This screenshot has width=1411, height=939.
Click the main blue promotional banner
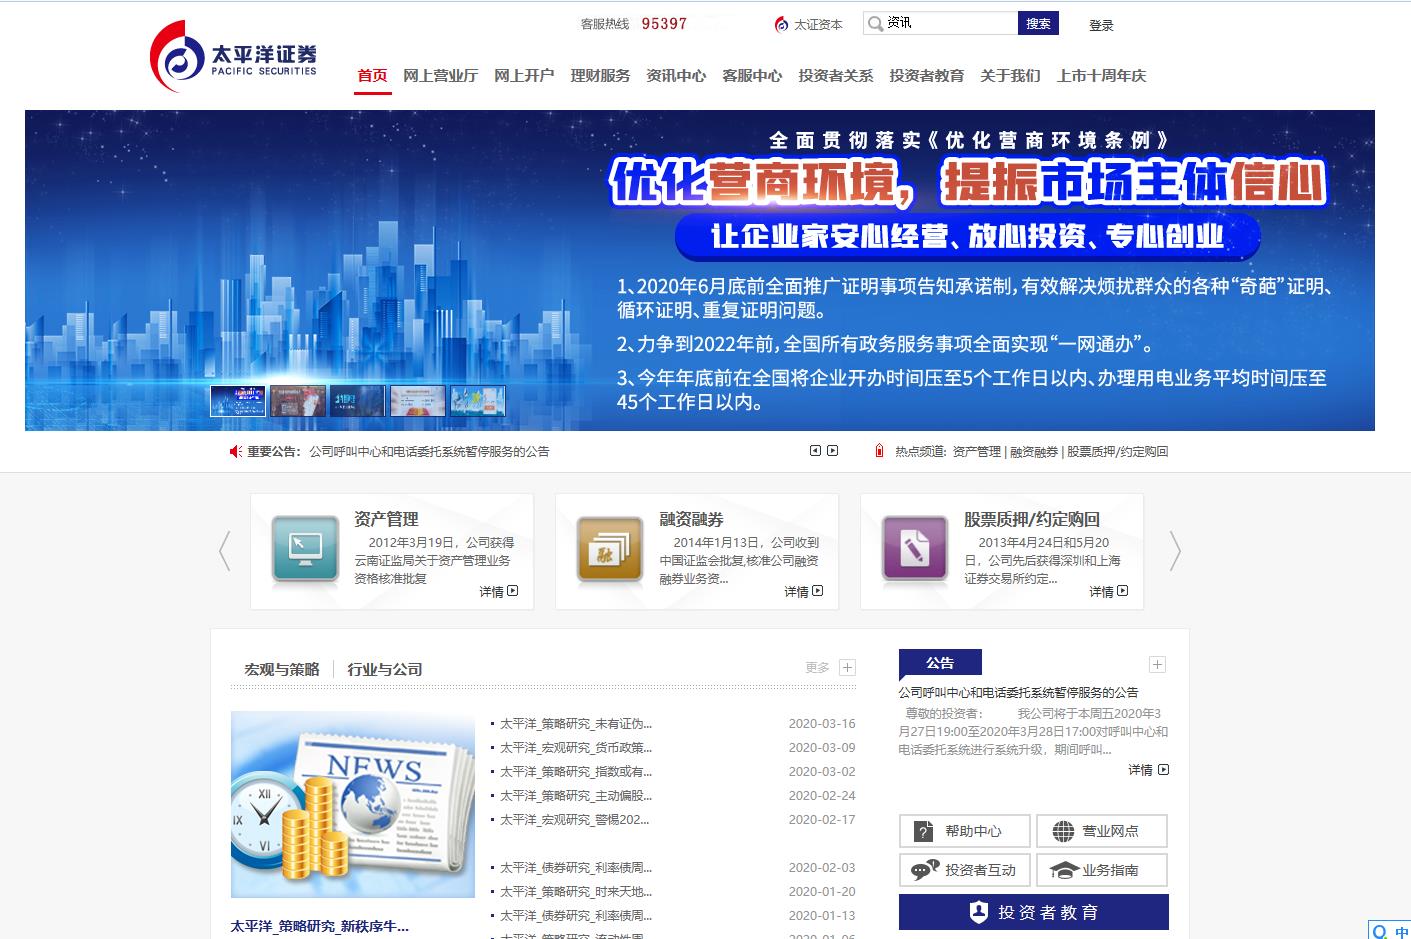pos(700,270)
